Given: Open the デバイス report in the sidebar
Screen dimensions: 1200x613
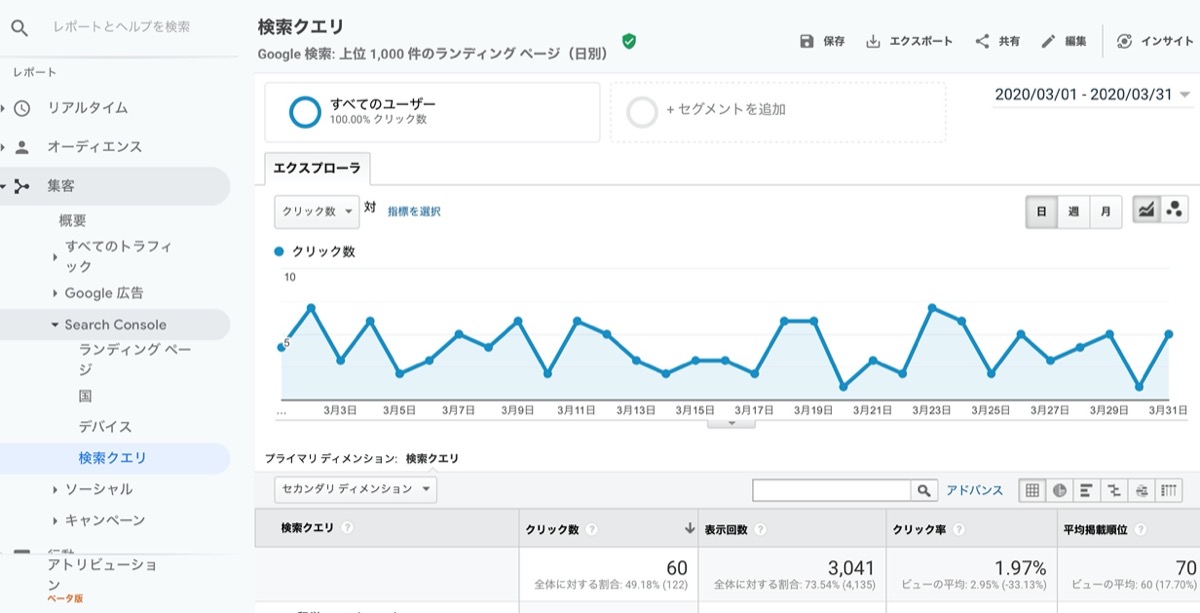Looking at the screenshot, I should (105, 427).
